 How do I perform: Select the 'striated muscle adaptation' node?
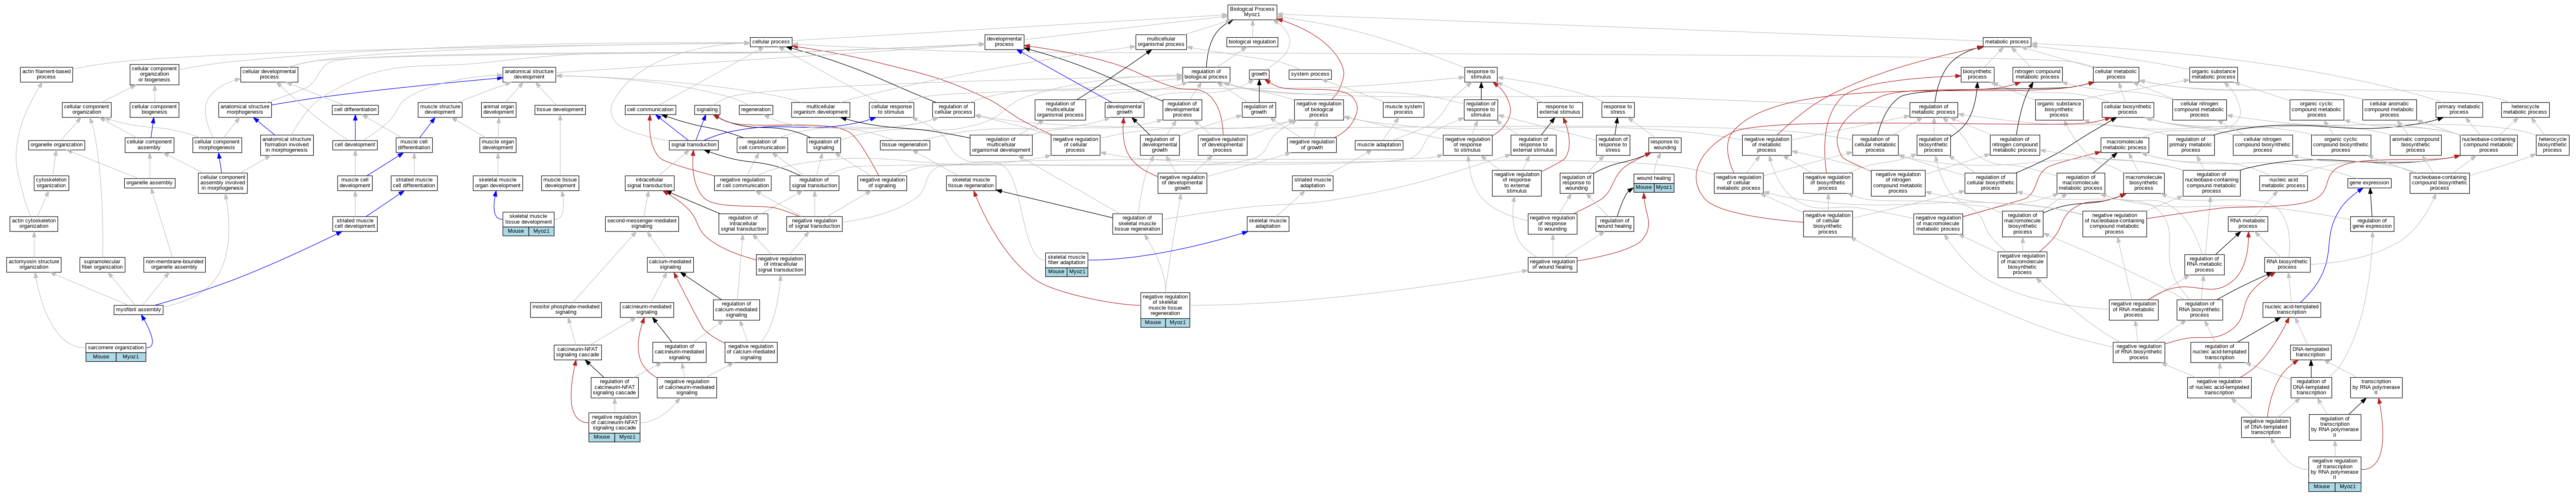point(1313,183)
